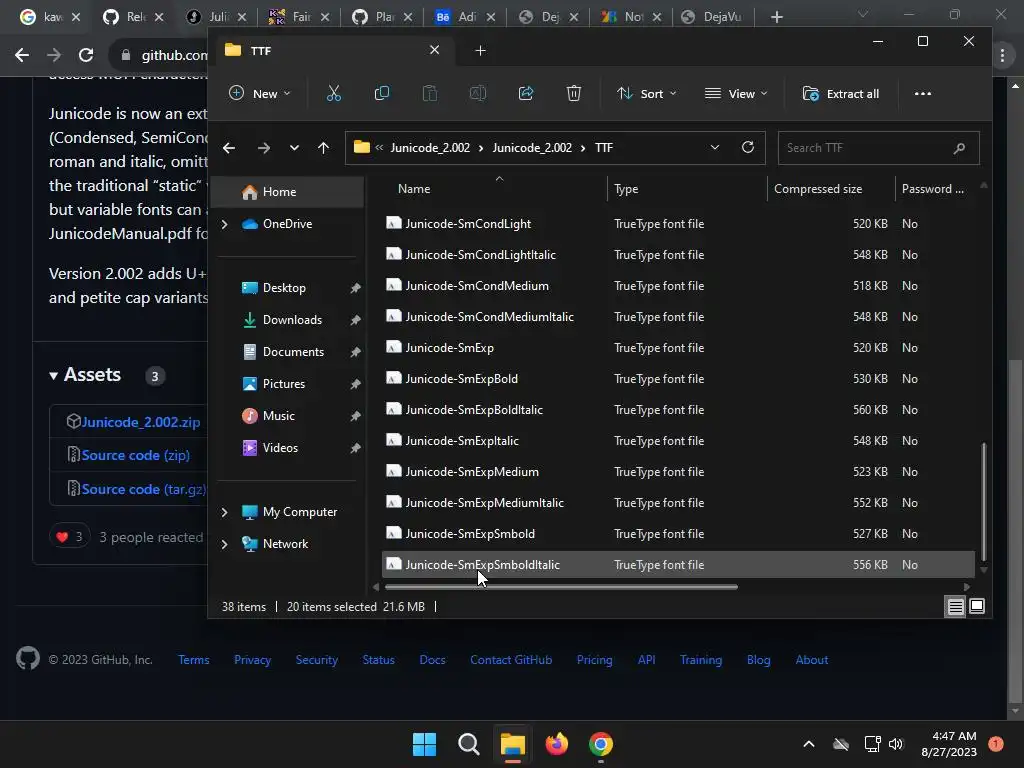Click Chrome's back arrow button
1024x768 pixels.
coord(22,55)
